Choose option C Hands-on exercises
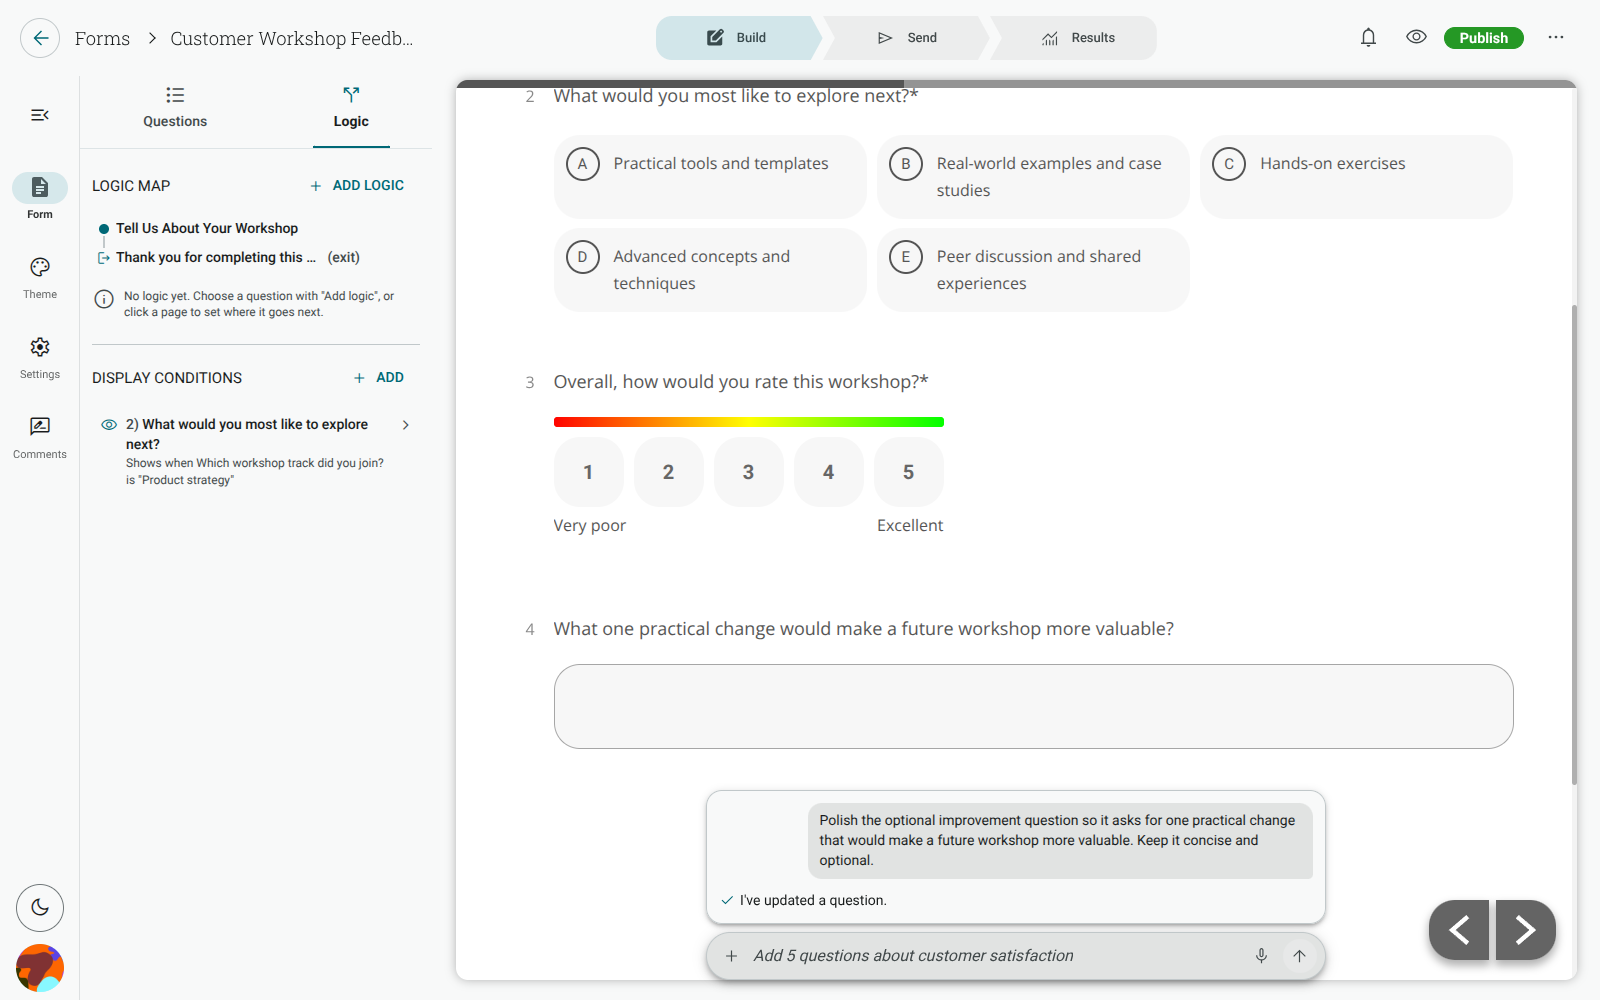The width and height of the screenshot is (1600, 1000). coord(1356,177)
